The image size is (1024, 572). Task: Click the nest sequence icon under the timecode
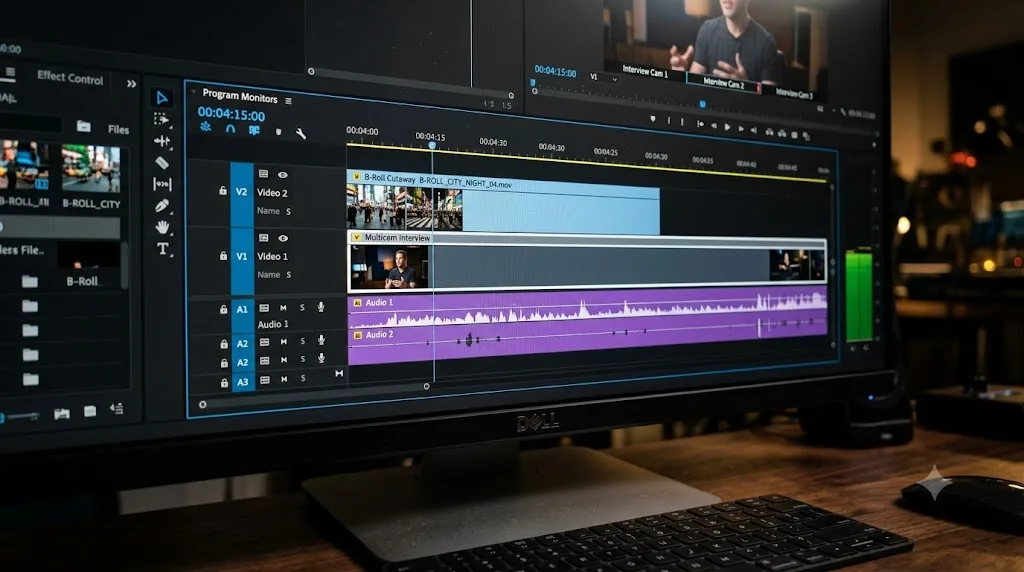(206, 127)
